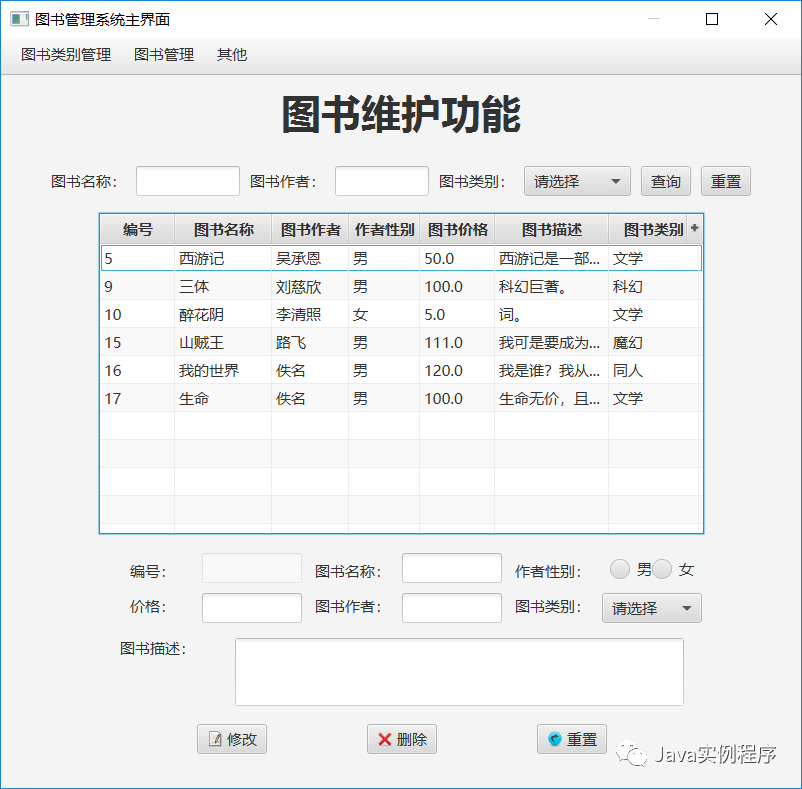The image size is (802, 789).
Task: Click the application icon in title bar
Action: click(x=19, y=19)
